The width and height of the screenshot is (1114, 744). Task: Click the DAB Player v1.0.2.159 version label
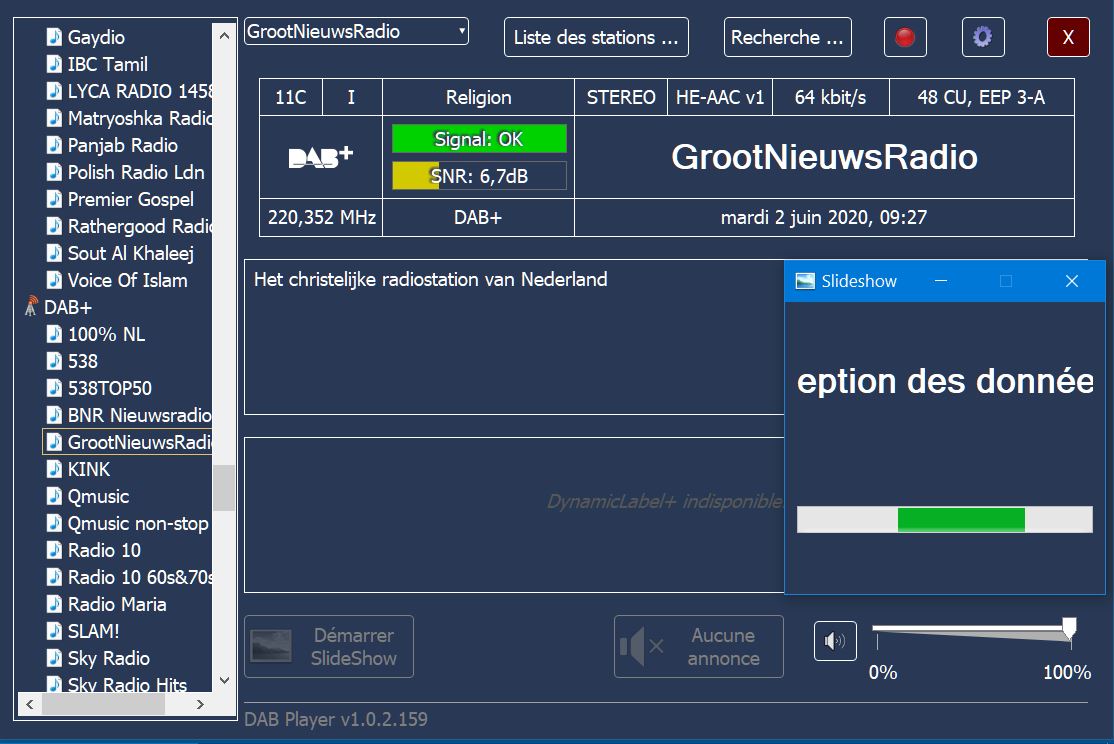336,719
